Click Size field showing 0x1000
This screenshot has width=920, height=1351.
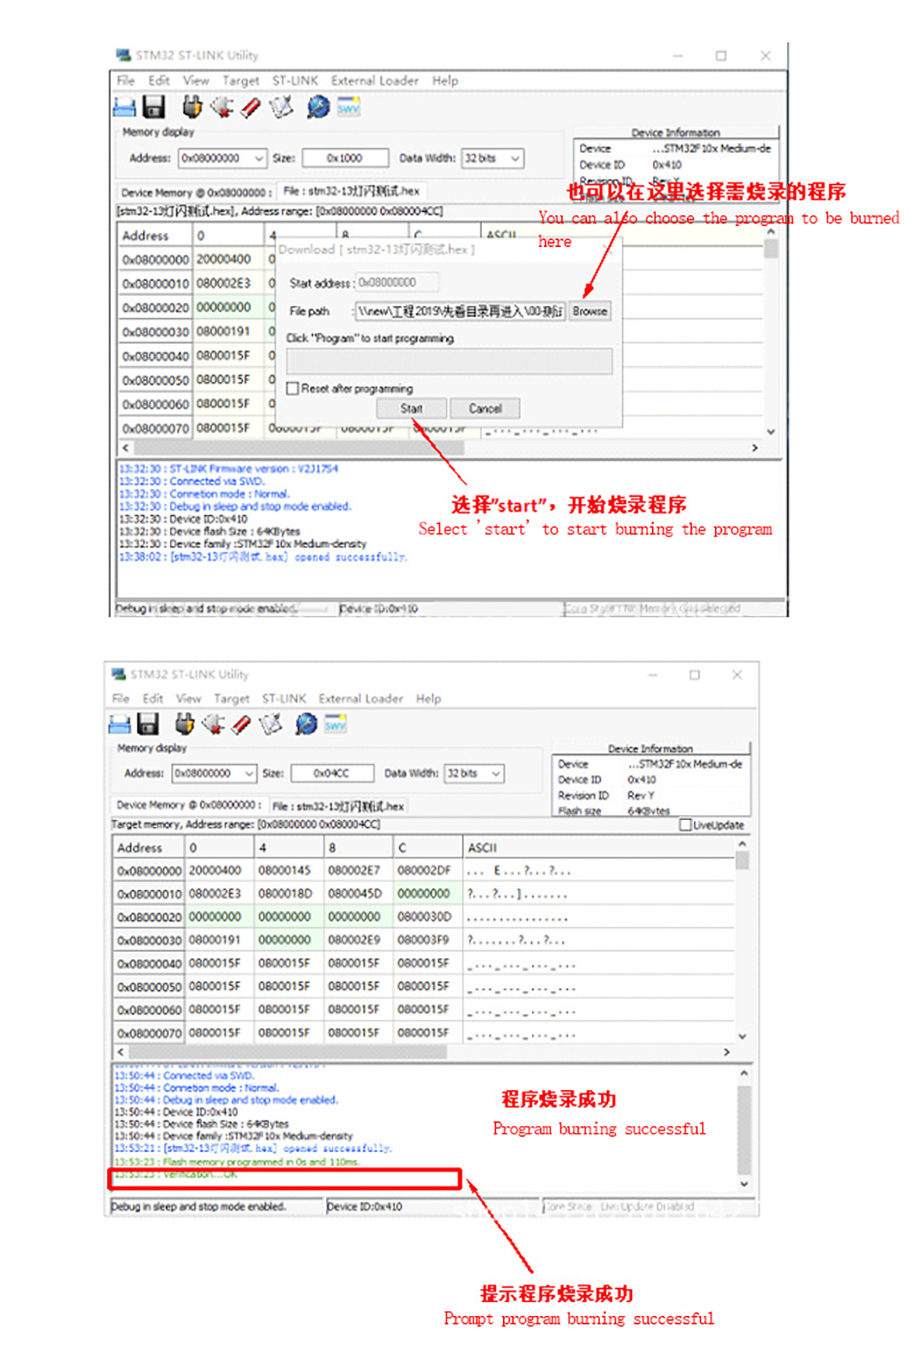[344, 158]
